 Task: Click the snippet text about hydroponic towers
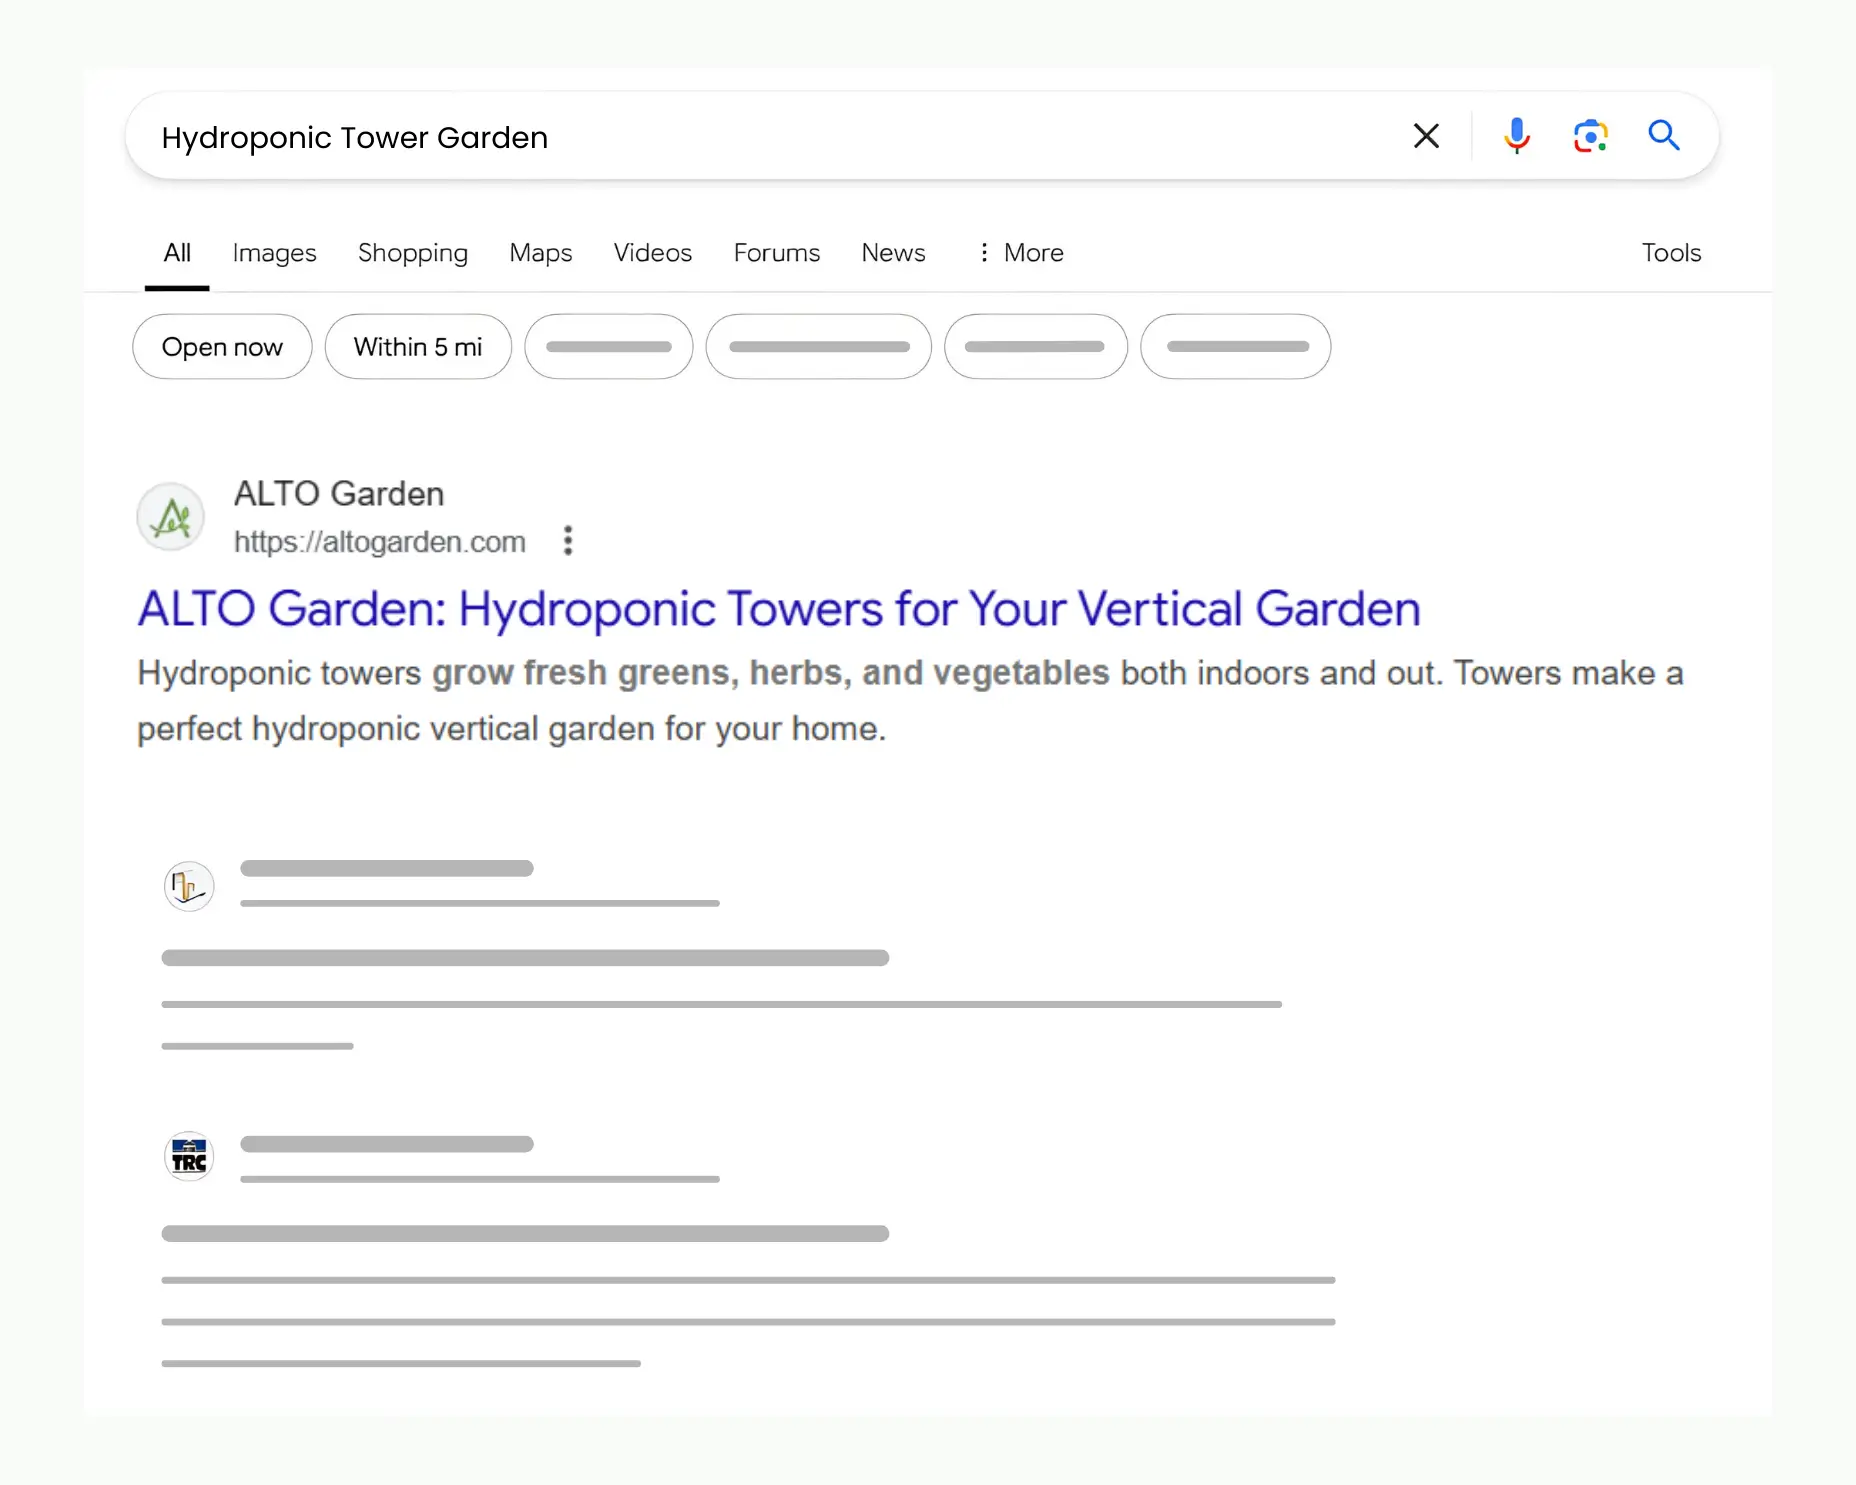pyautogui.click(x=910, y=701)
